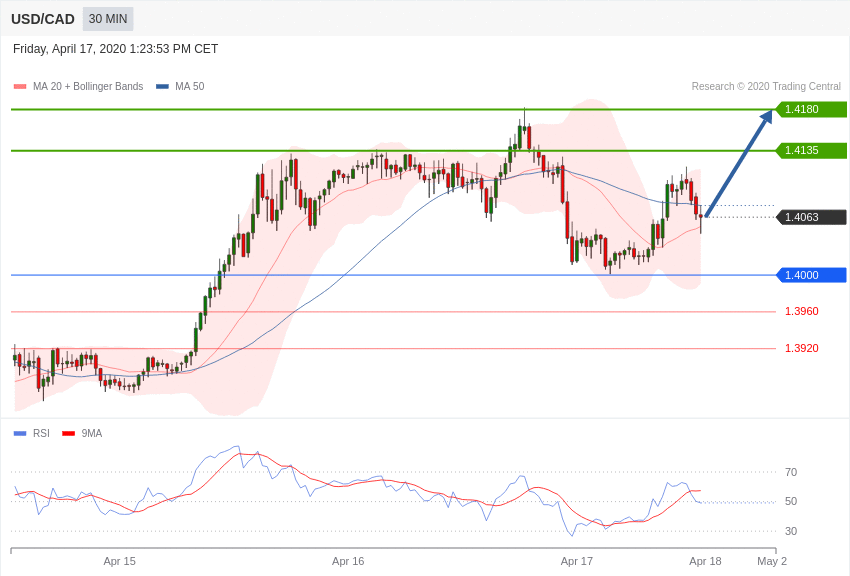Viewport: 850px width, 576px height.
Task: Click the 1.3920 support level label
Action: coord(802,348)
